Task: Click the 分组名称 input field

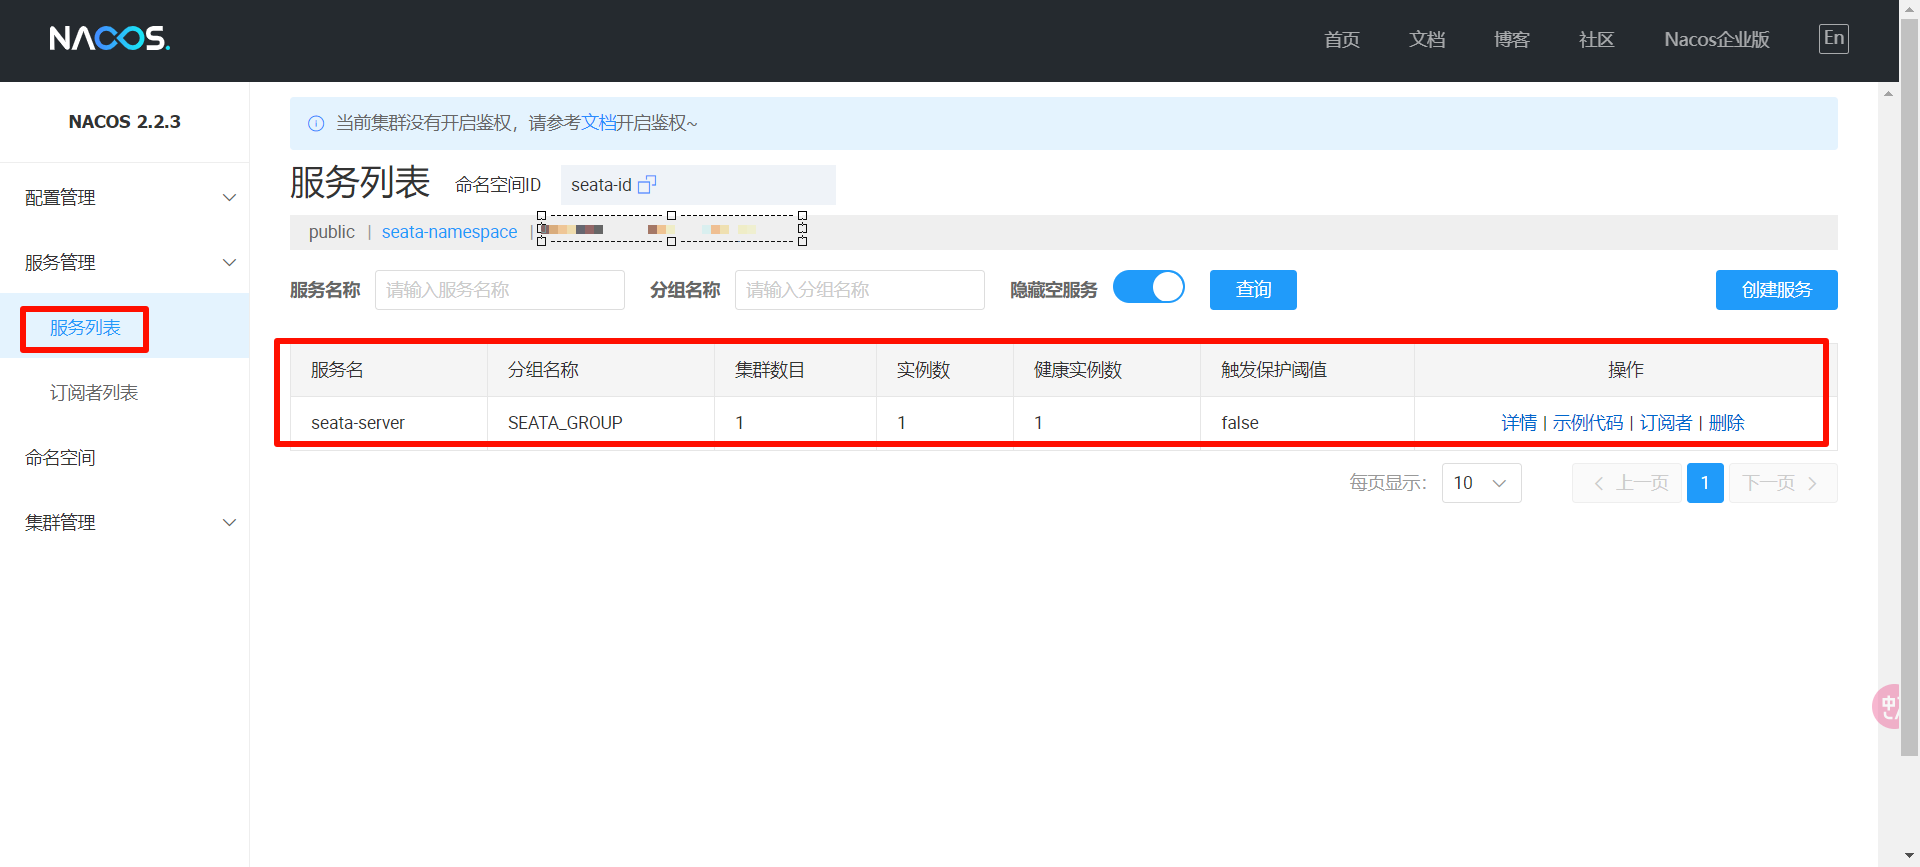Action: tap(860, 290)
